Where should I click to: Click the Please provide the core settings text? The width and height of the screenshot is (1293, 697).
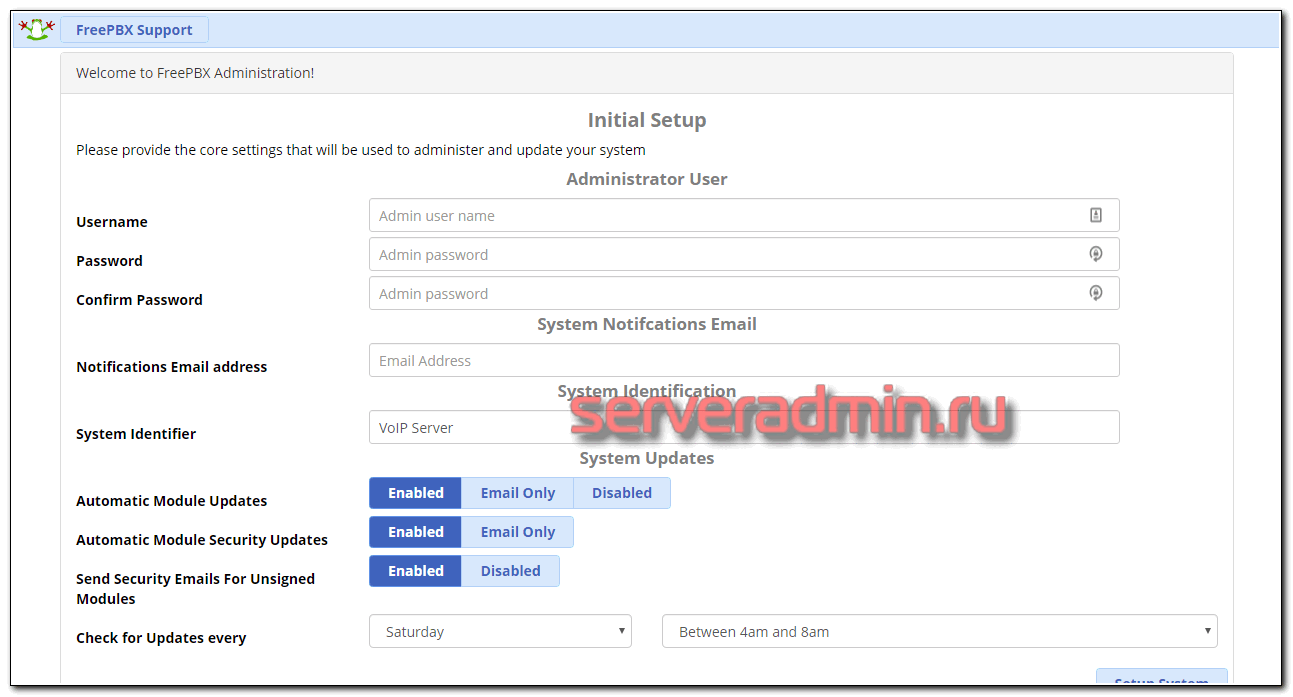pyautogui.click(x=361, y=150)
